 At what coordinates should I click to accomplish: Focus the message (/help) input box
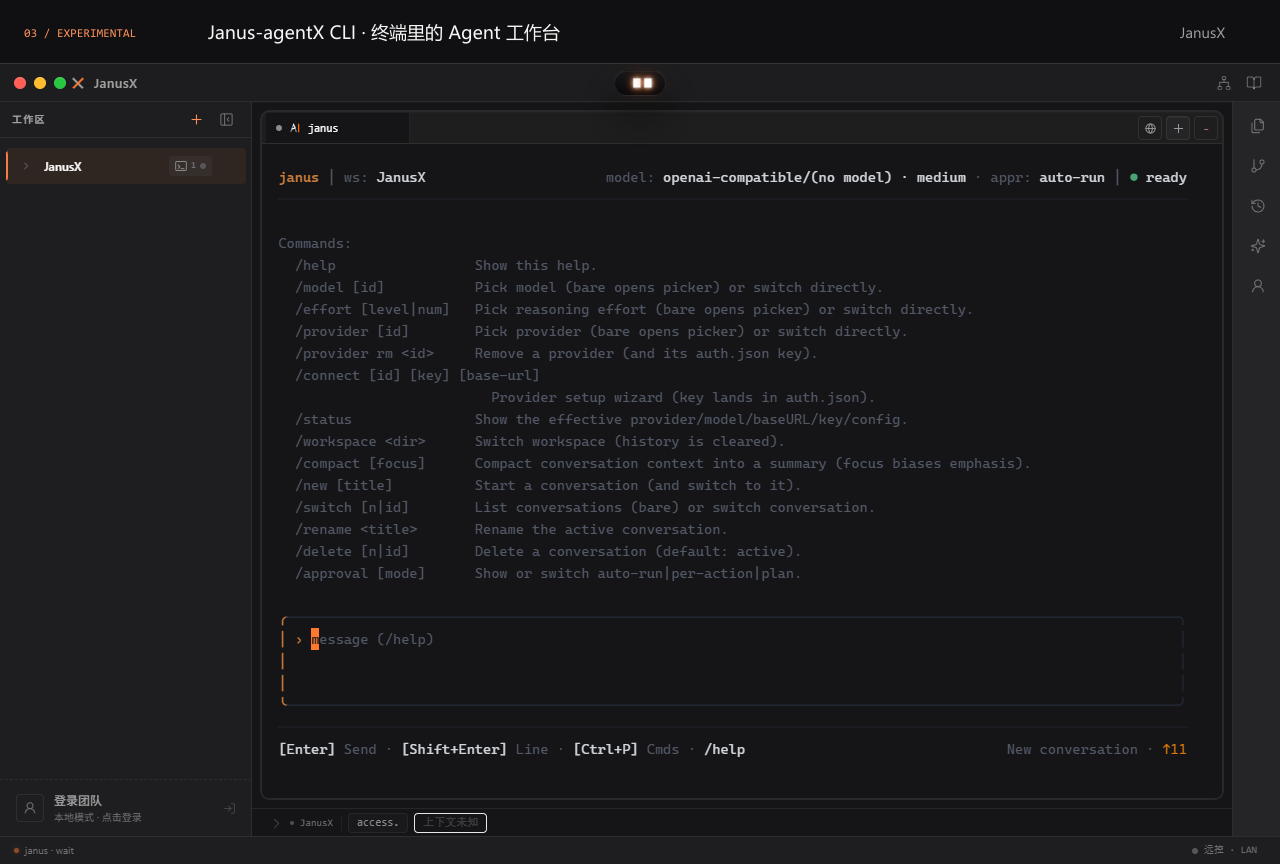tap(733, 661)
